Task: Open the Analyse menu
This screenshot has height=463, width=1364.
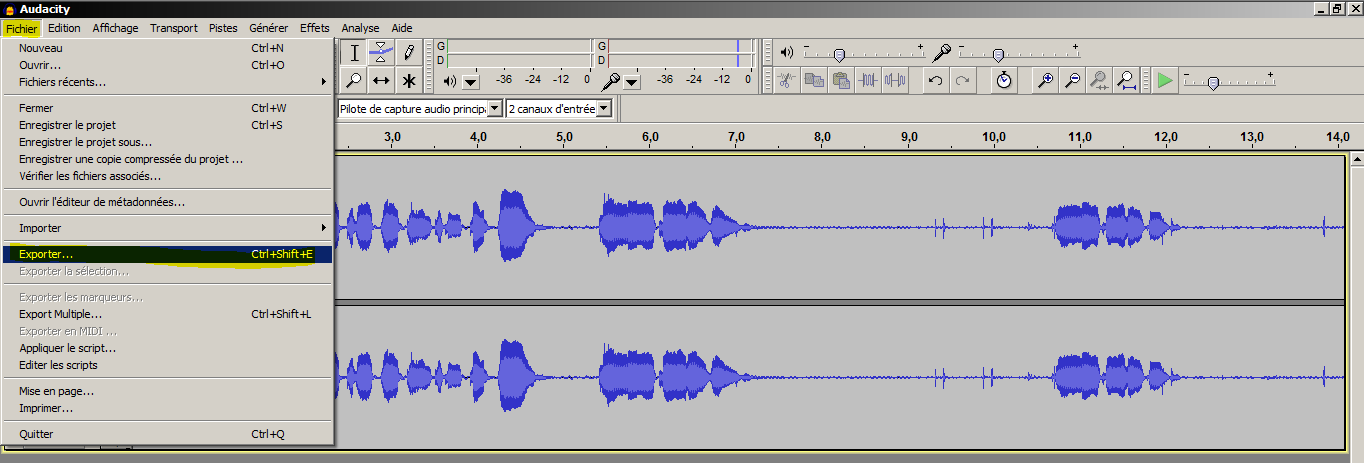Action: pyautogui.click(x=360, y=28)
